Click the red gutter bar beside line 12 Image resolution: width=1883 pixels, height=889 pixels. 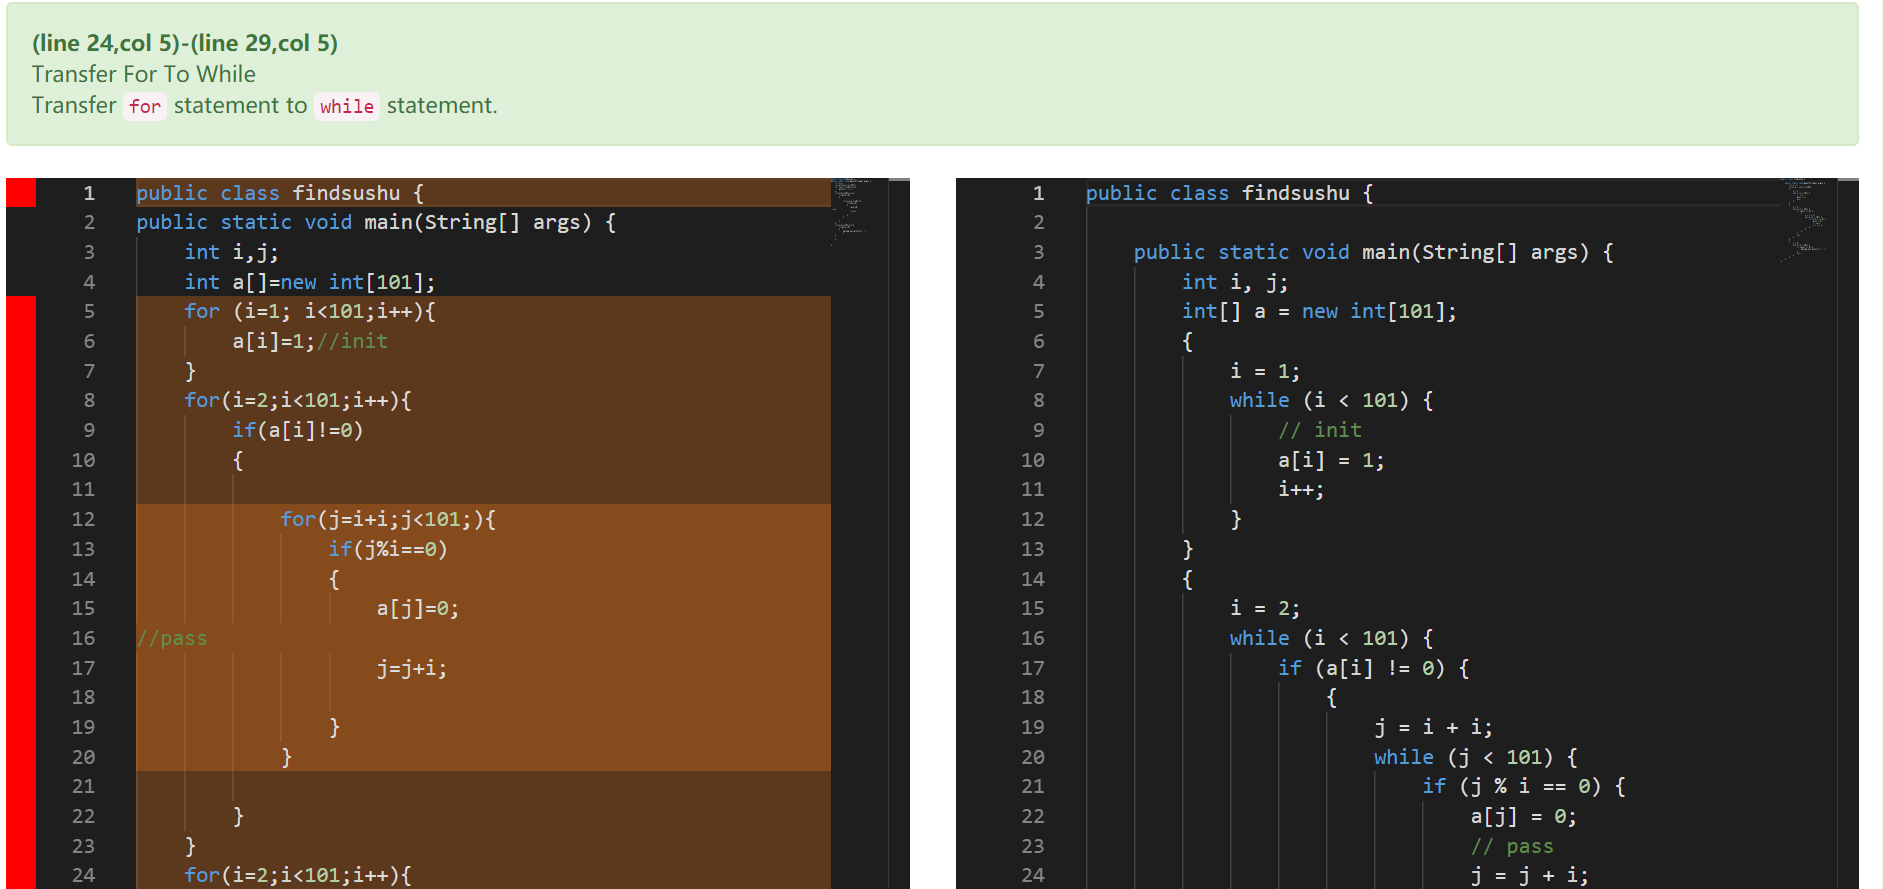click(21, 519)
